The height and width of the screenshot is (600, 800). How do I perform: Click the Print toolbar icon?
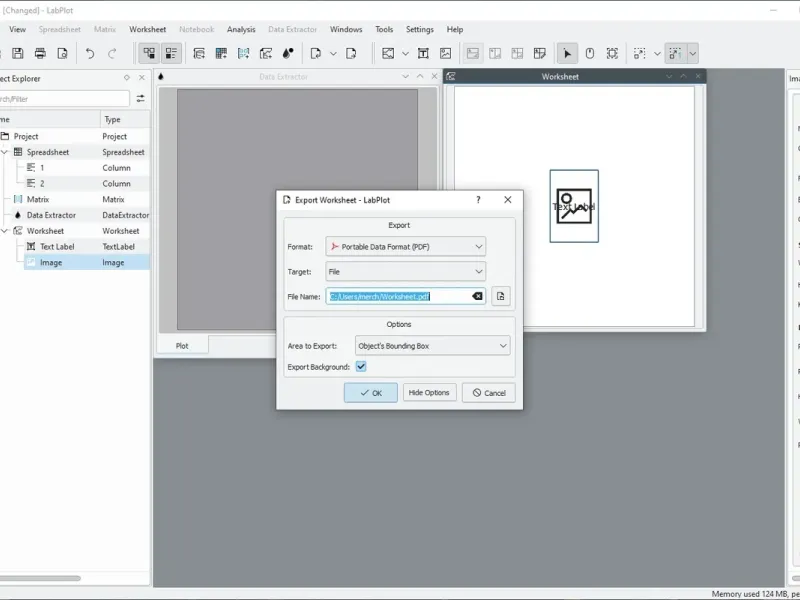pyautogui.click(x=40, y=54)
